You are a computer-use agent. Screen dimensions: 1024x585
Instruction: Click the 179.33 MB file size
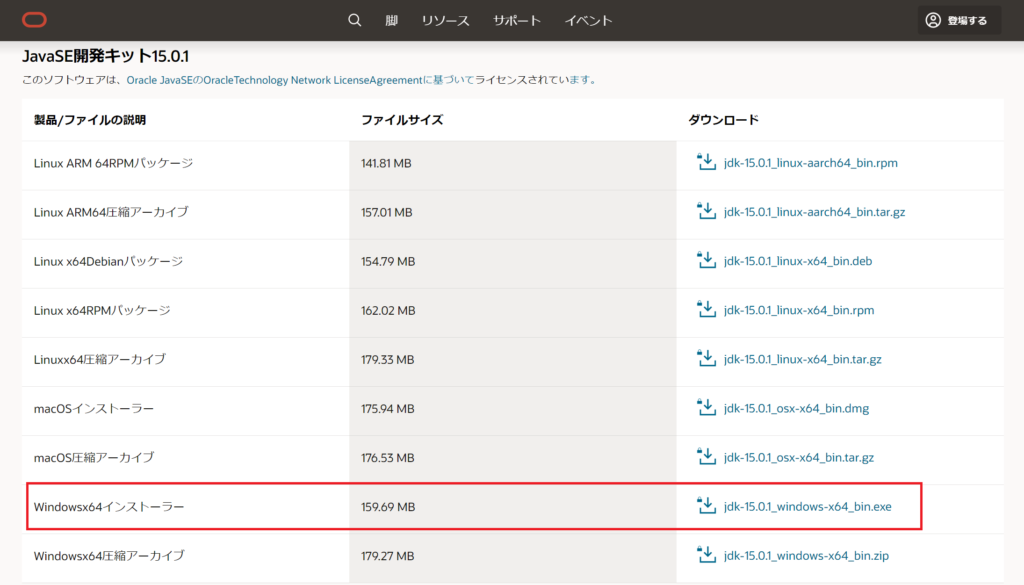pos(388,359)
